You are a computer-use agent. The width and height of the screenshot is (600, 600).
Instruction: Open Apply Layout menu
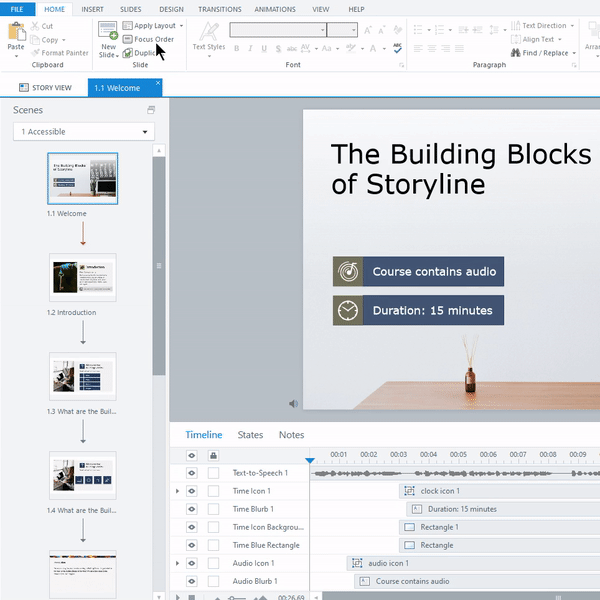(x=153, y=26)
